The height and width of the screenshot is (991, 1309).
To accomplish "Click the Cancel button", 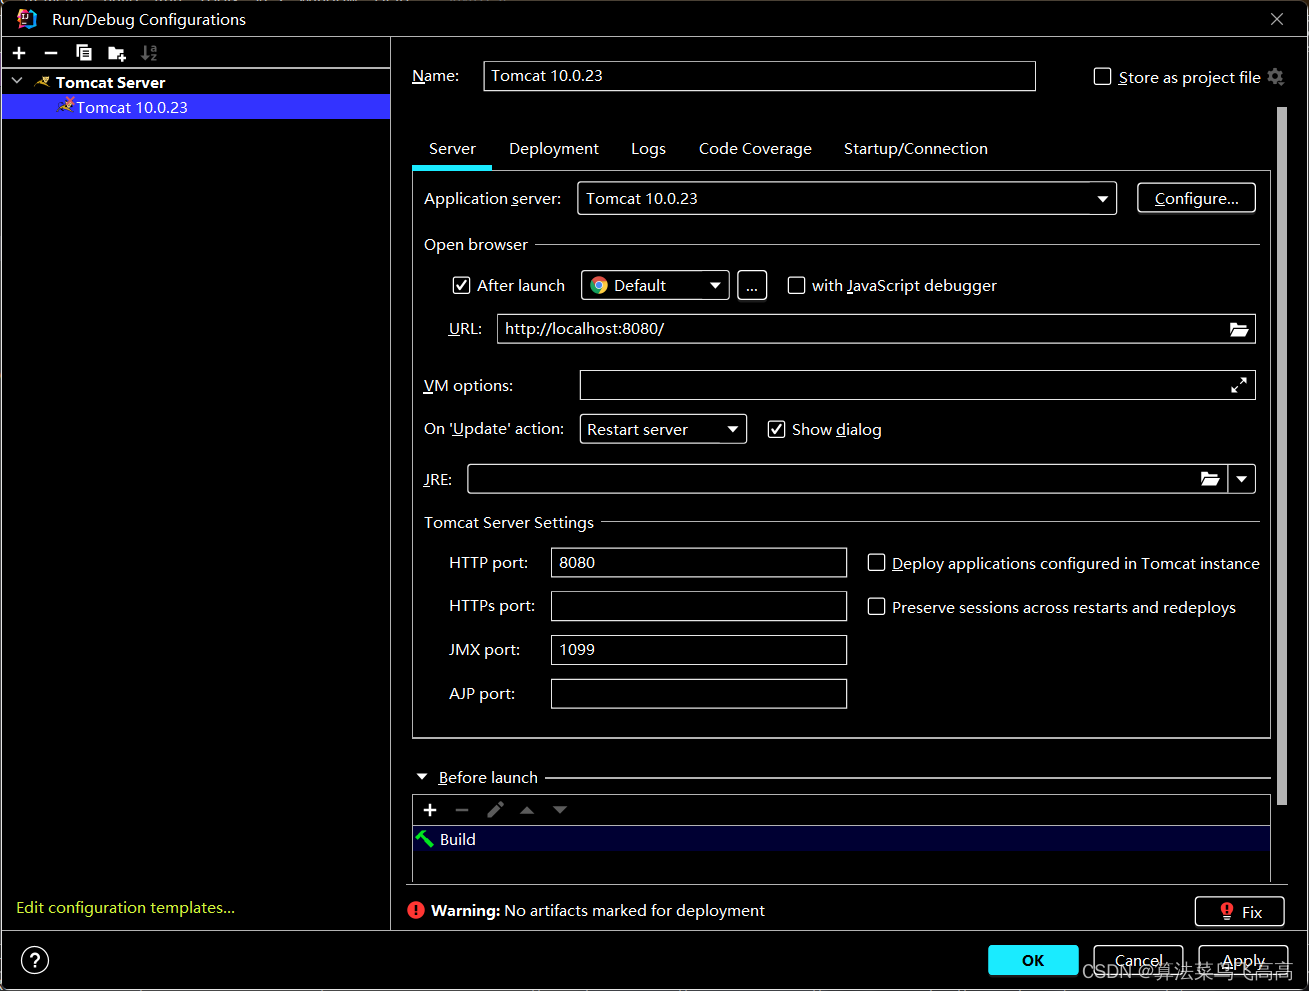I will coord(1138,960).
